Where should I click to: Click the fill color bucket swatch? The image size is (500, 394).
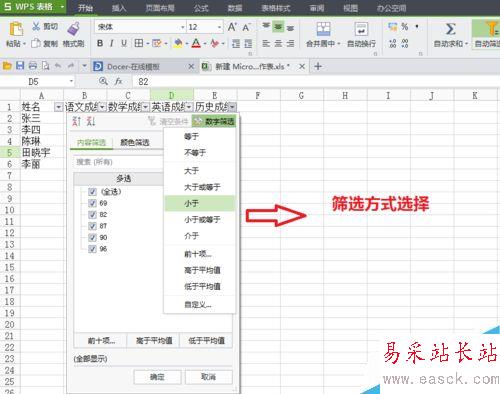click(x=178, y=43)
